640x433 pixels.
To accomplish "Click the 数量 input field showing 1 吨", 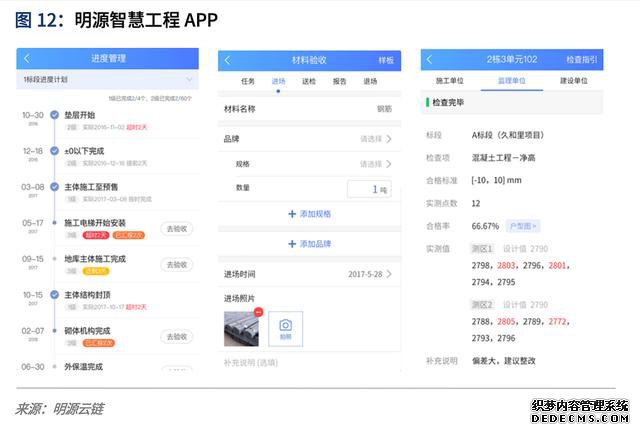I will pos(369,189).
